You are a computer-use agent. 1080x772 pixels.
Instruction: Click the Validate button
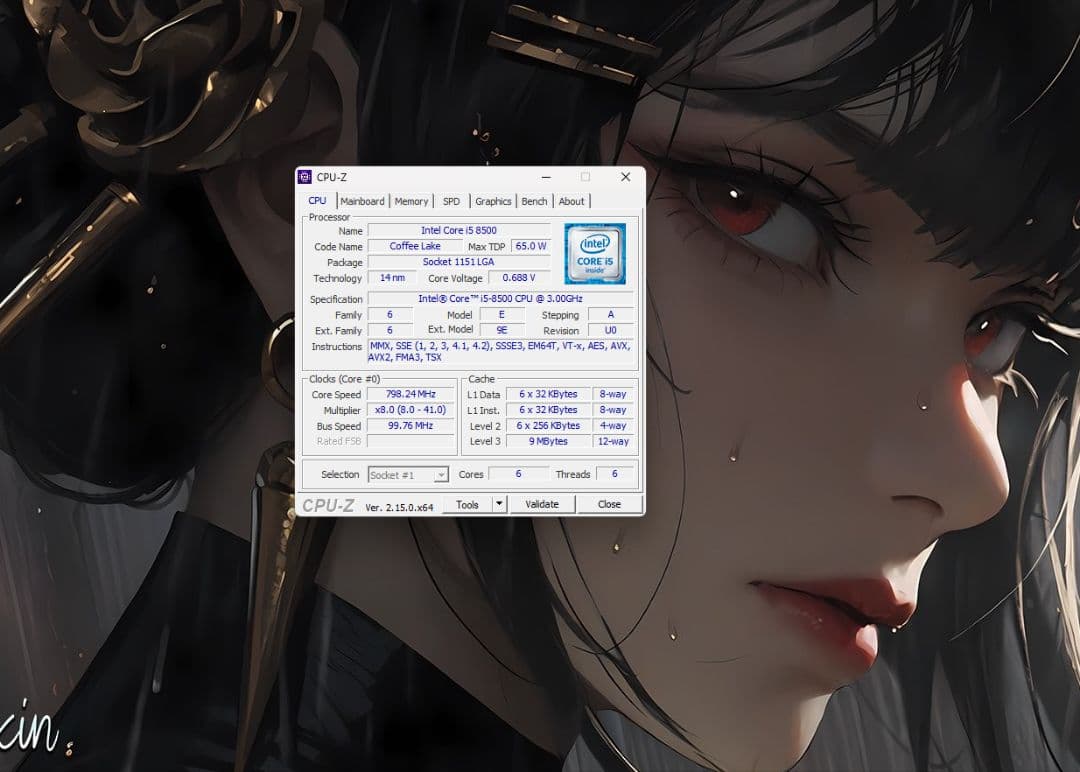tap(542, 504)
